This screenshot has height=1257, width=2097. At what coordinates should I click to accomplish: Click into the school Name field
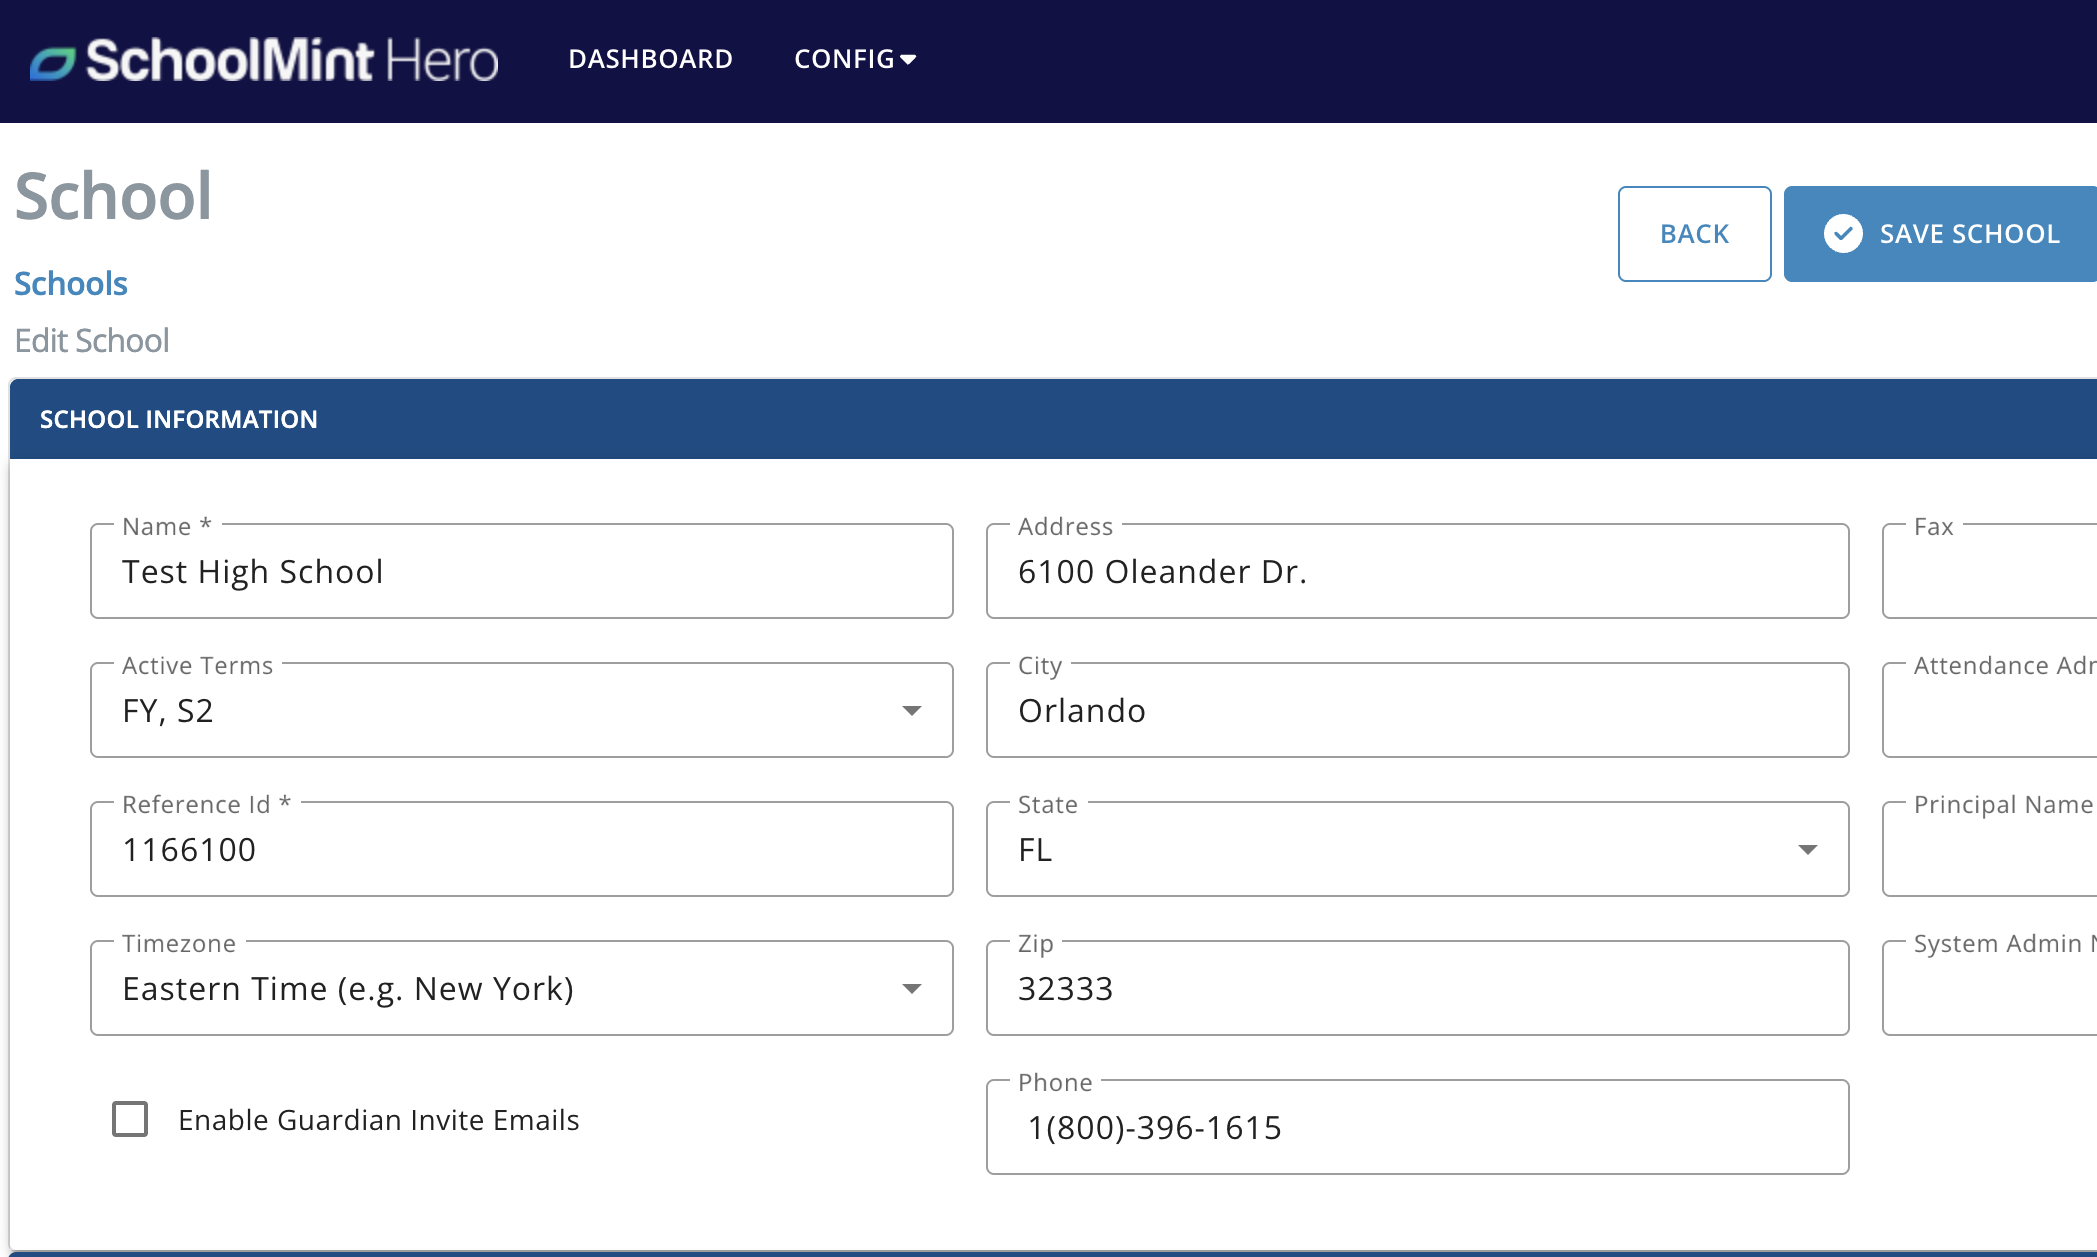[x=520, y=572]
